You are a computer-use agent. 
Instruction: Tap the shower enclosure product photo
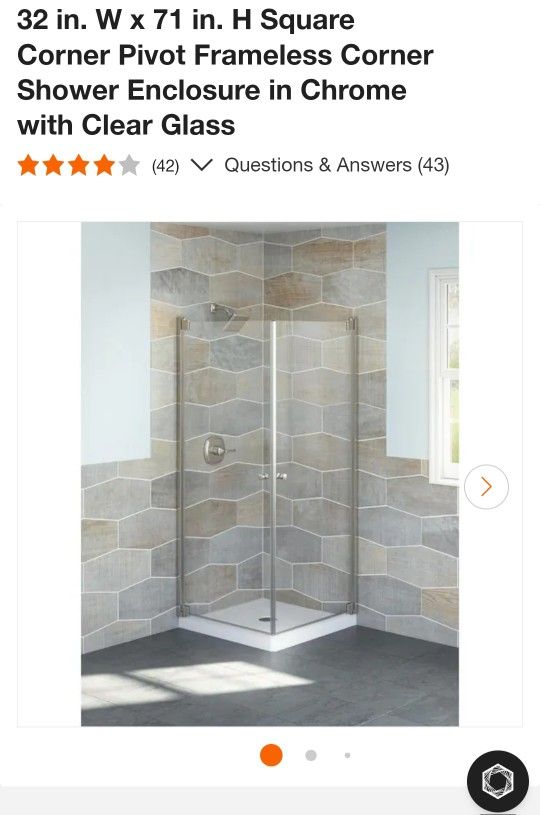[270, 474]
